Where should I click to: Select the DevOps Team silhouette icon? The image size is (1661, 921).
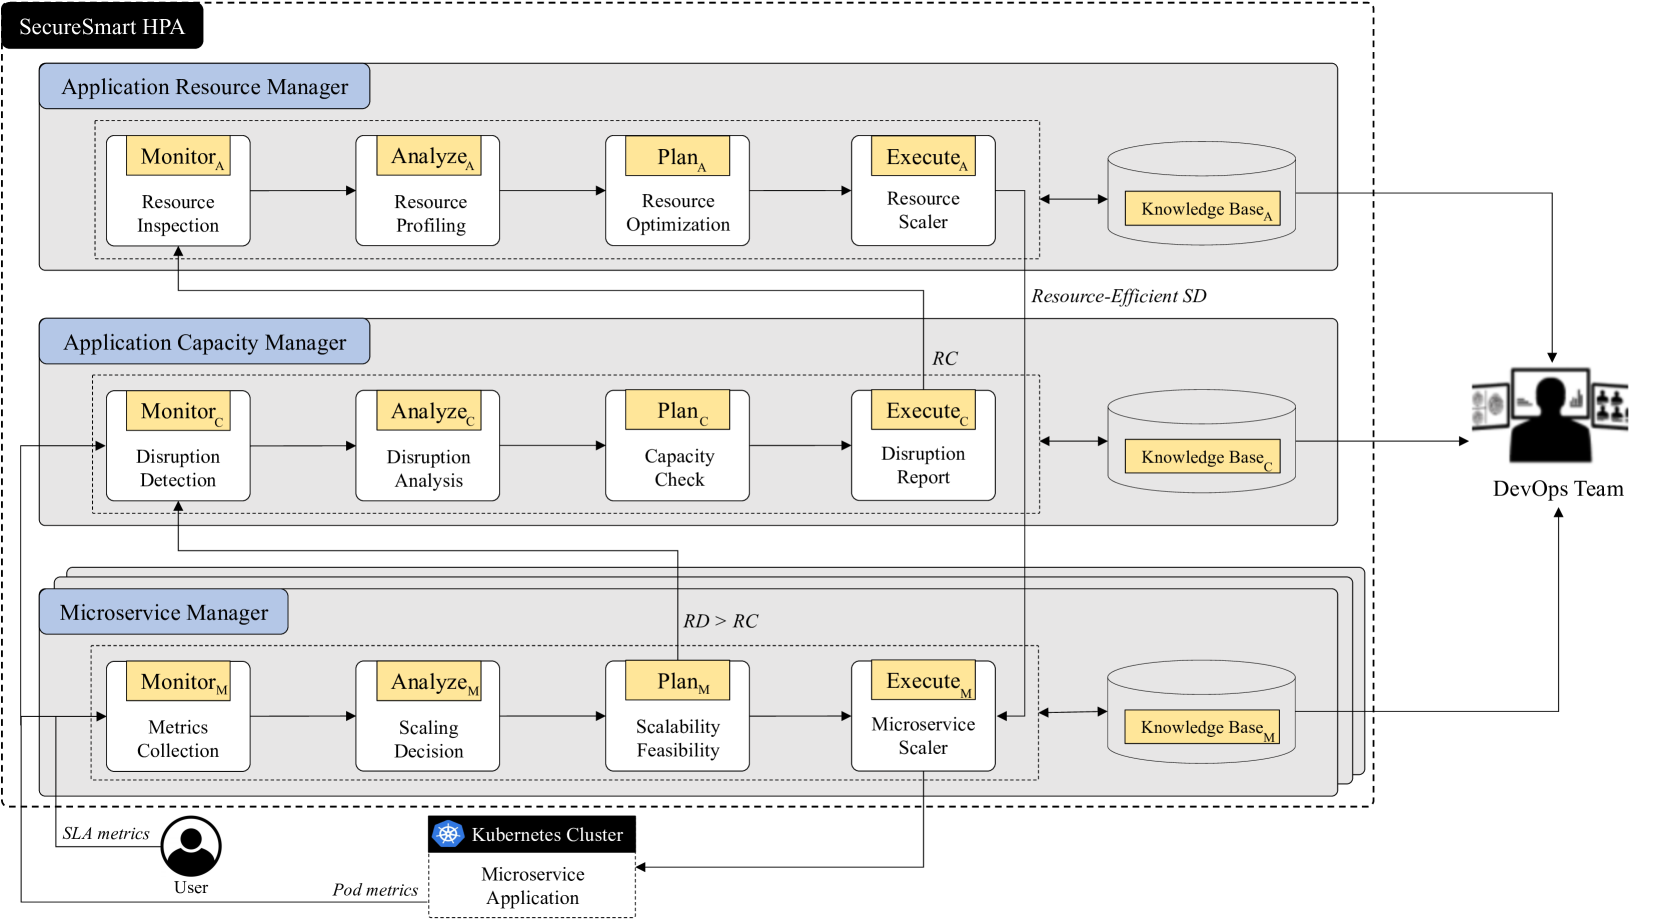pyautogui.click(x=1550, y=415)
